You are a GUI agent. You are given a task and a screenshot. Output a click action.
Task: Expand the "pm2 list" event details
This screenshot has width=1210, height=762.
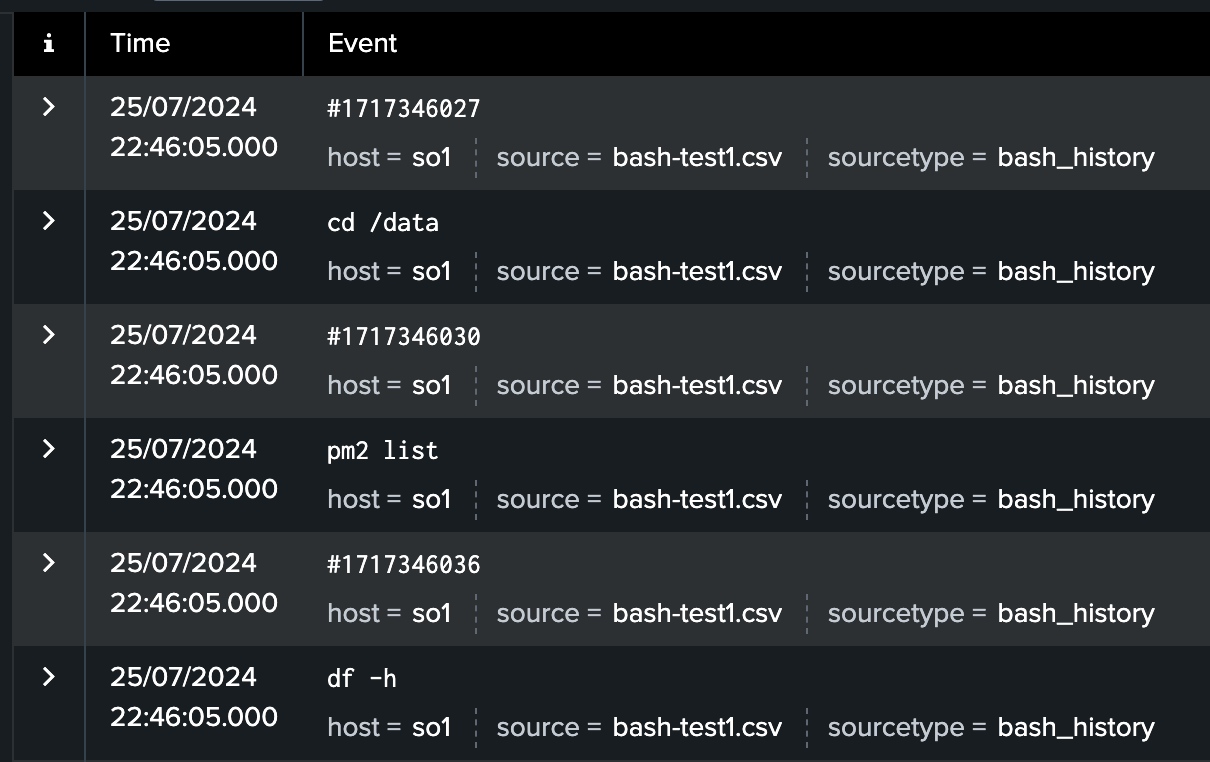pos(48,448)
